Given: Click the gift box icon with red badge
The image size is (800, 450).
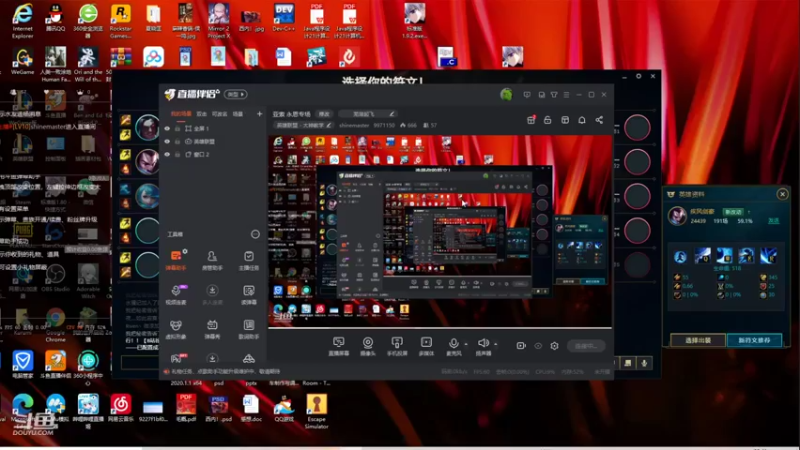Looking at the screenshot, I should (531, 120).
